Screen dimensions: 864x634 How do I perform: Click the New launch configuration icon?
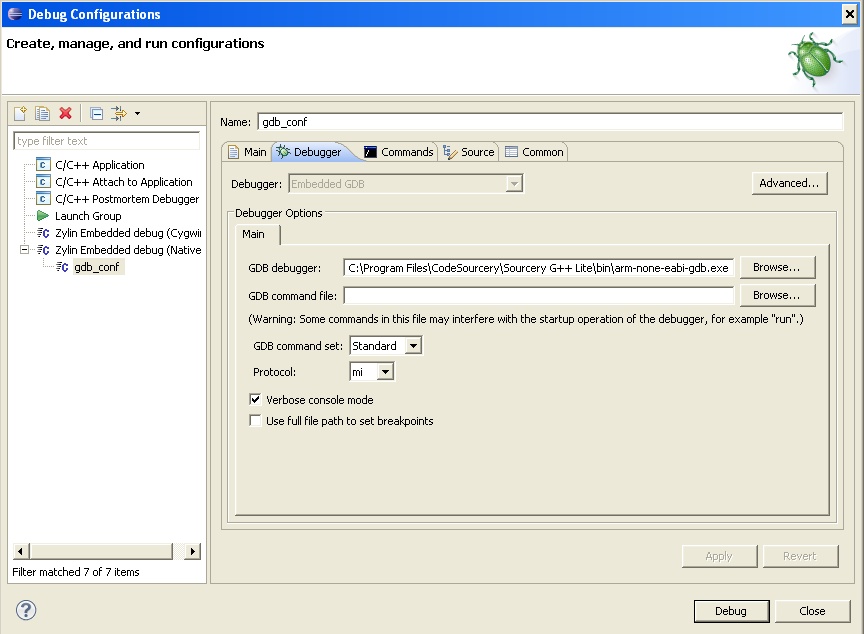pos(20,114)
